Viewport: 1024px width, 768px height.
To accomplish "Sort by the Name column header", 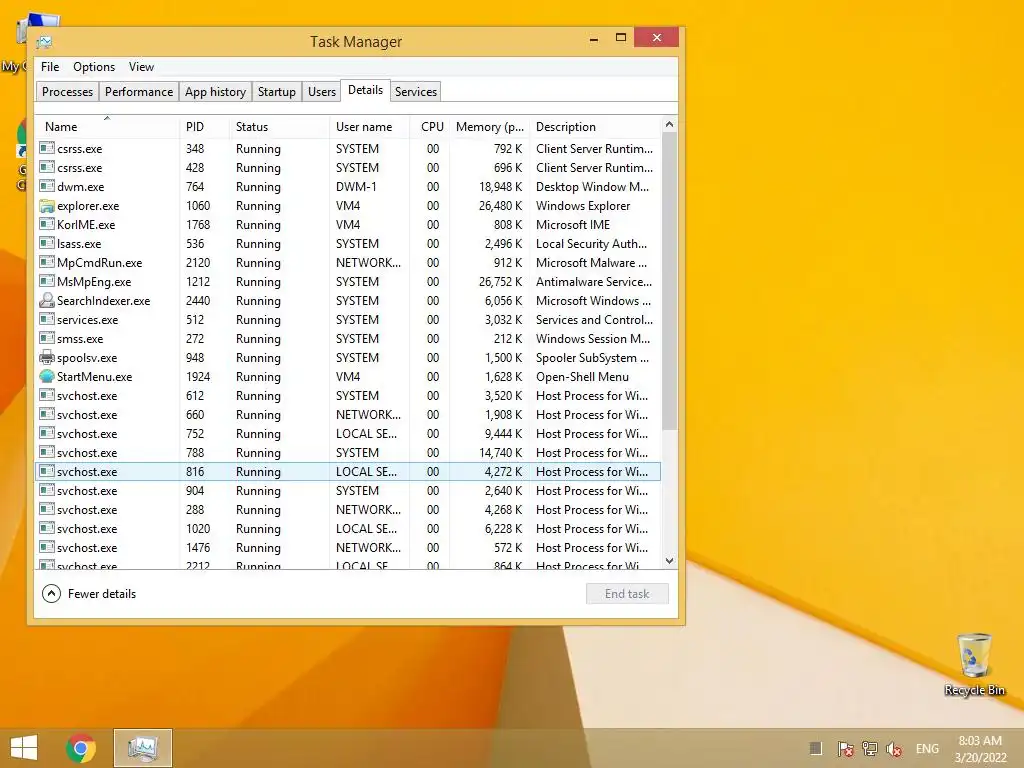I will click(107, 127).
